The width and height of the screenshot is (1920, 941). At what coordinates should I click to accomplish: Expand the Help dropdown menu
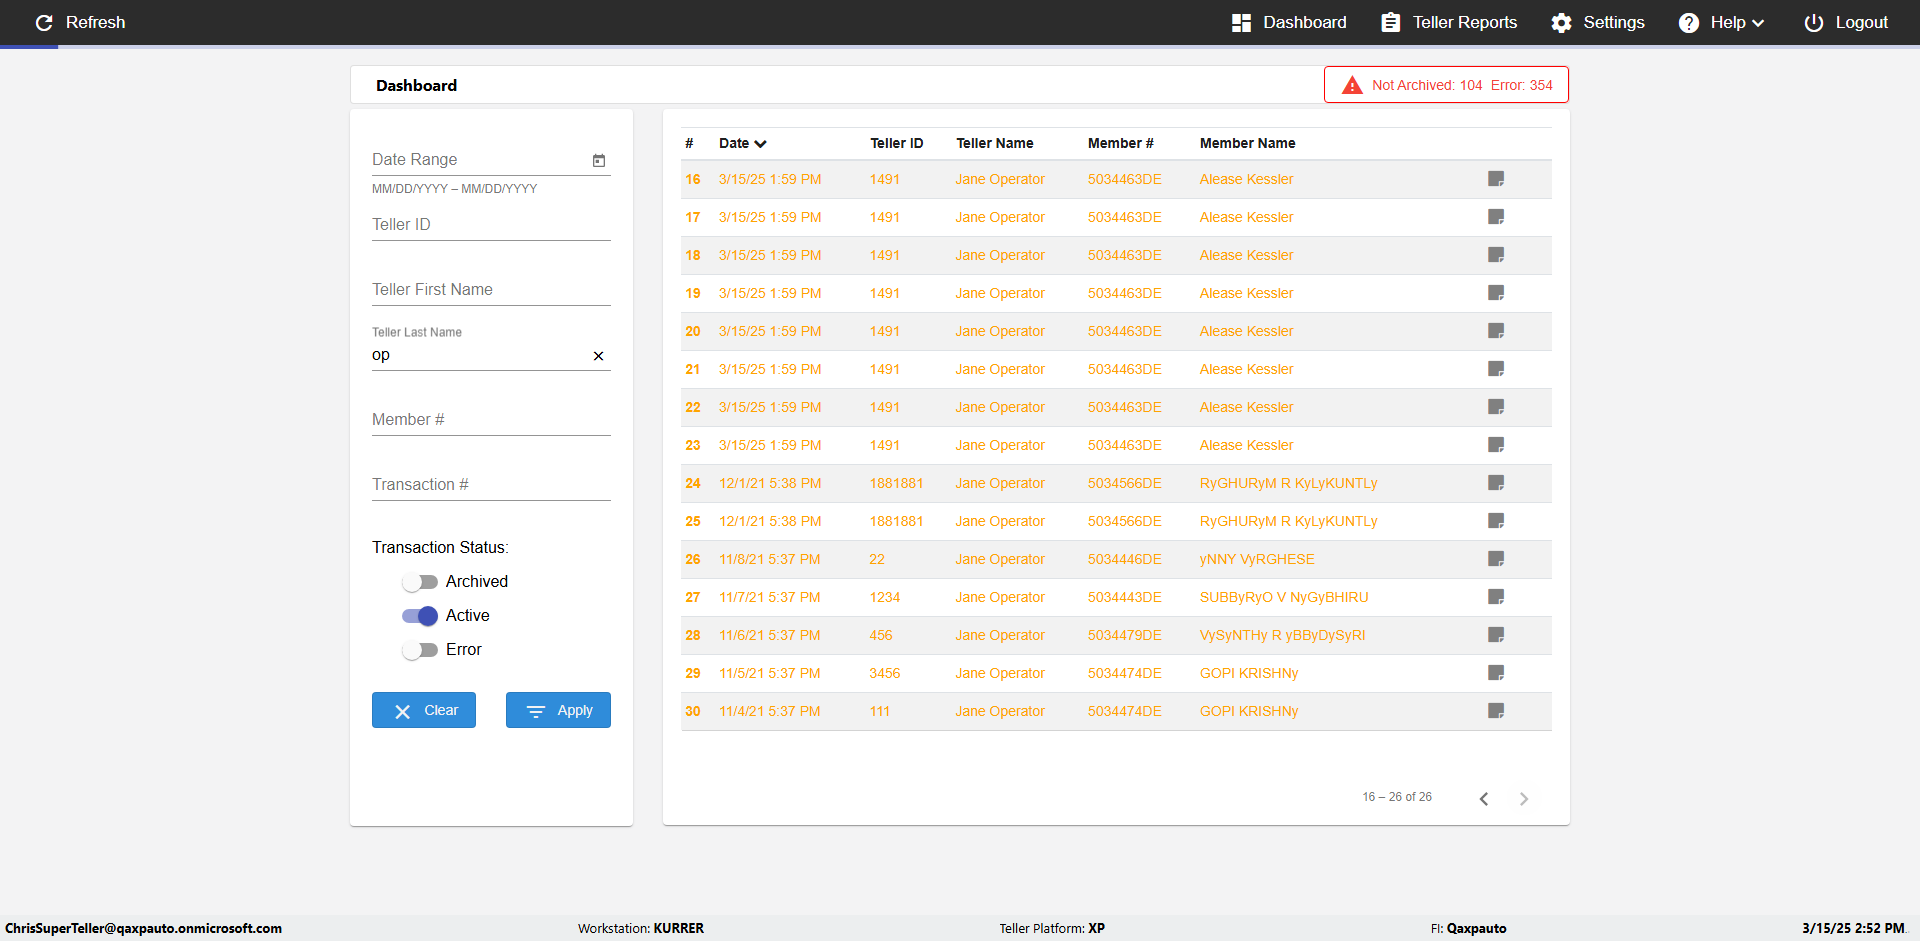point(1721,23)
